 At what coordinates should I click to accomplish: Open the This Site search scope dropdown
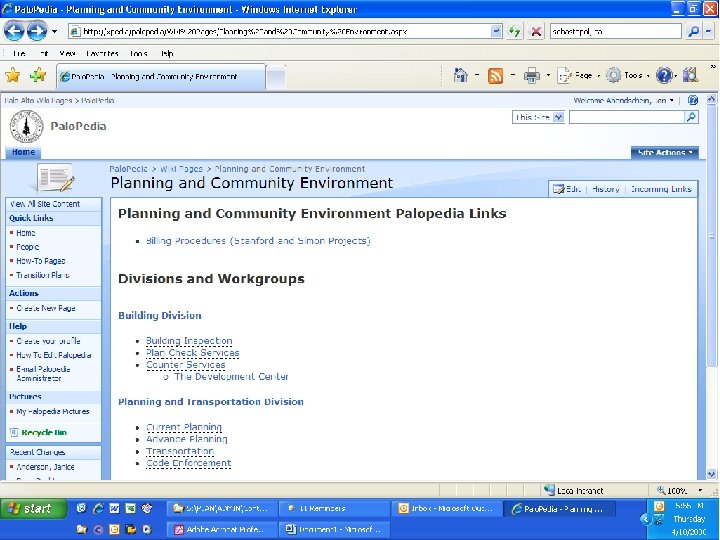[538, 117]
